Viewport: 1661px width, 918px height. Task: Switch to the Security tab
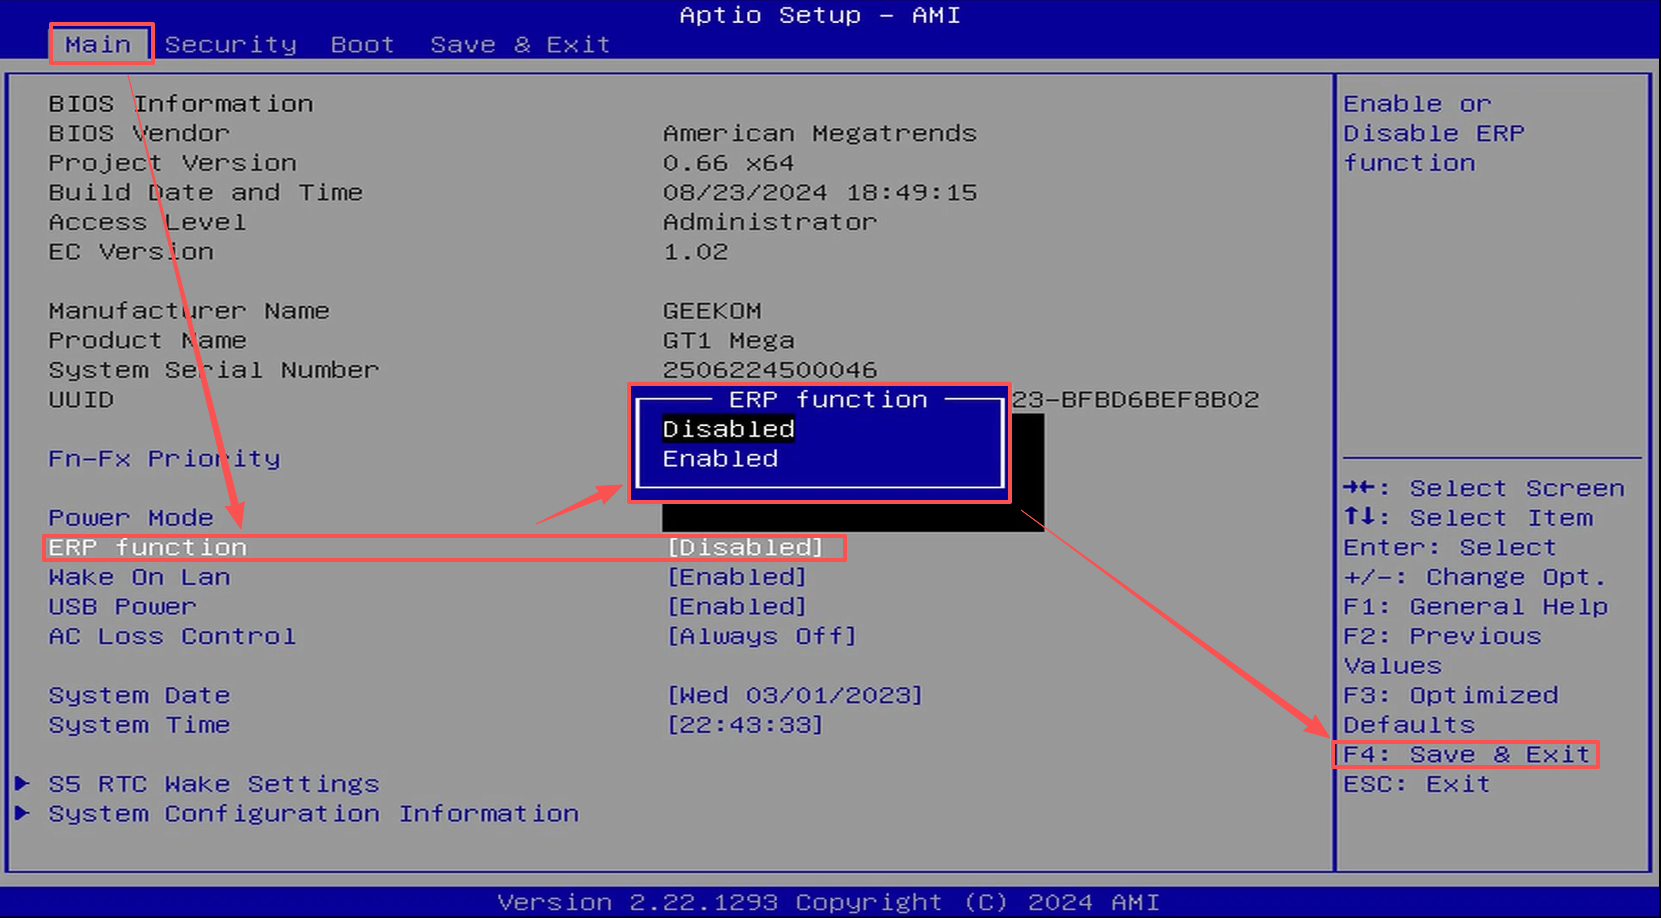[x=230, y=45]
